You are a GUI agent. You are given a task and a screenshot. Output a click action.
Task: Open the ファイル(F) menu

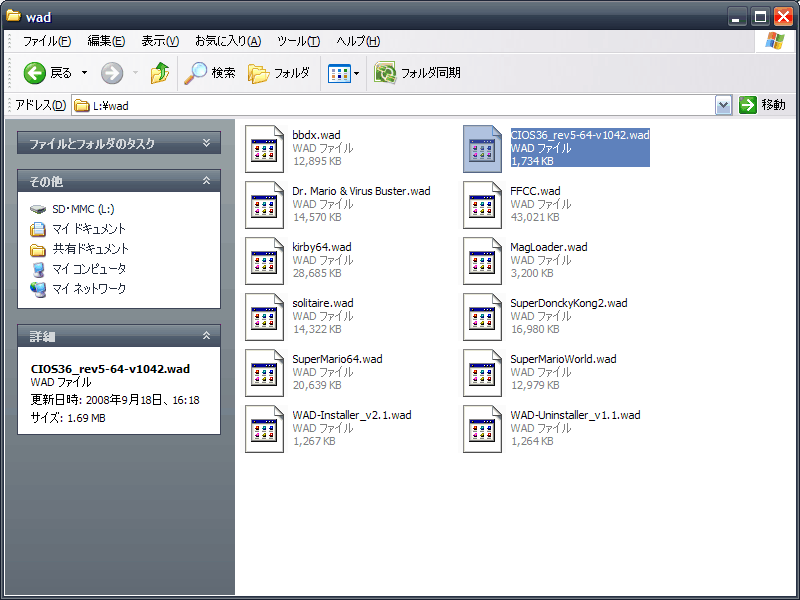click(x=47, y=41)
